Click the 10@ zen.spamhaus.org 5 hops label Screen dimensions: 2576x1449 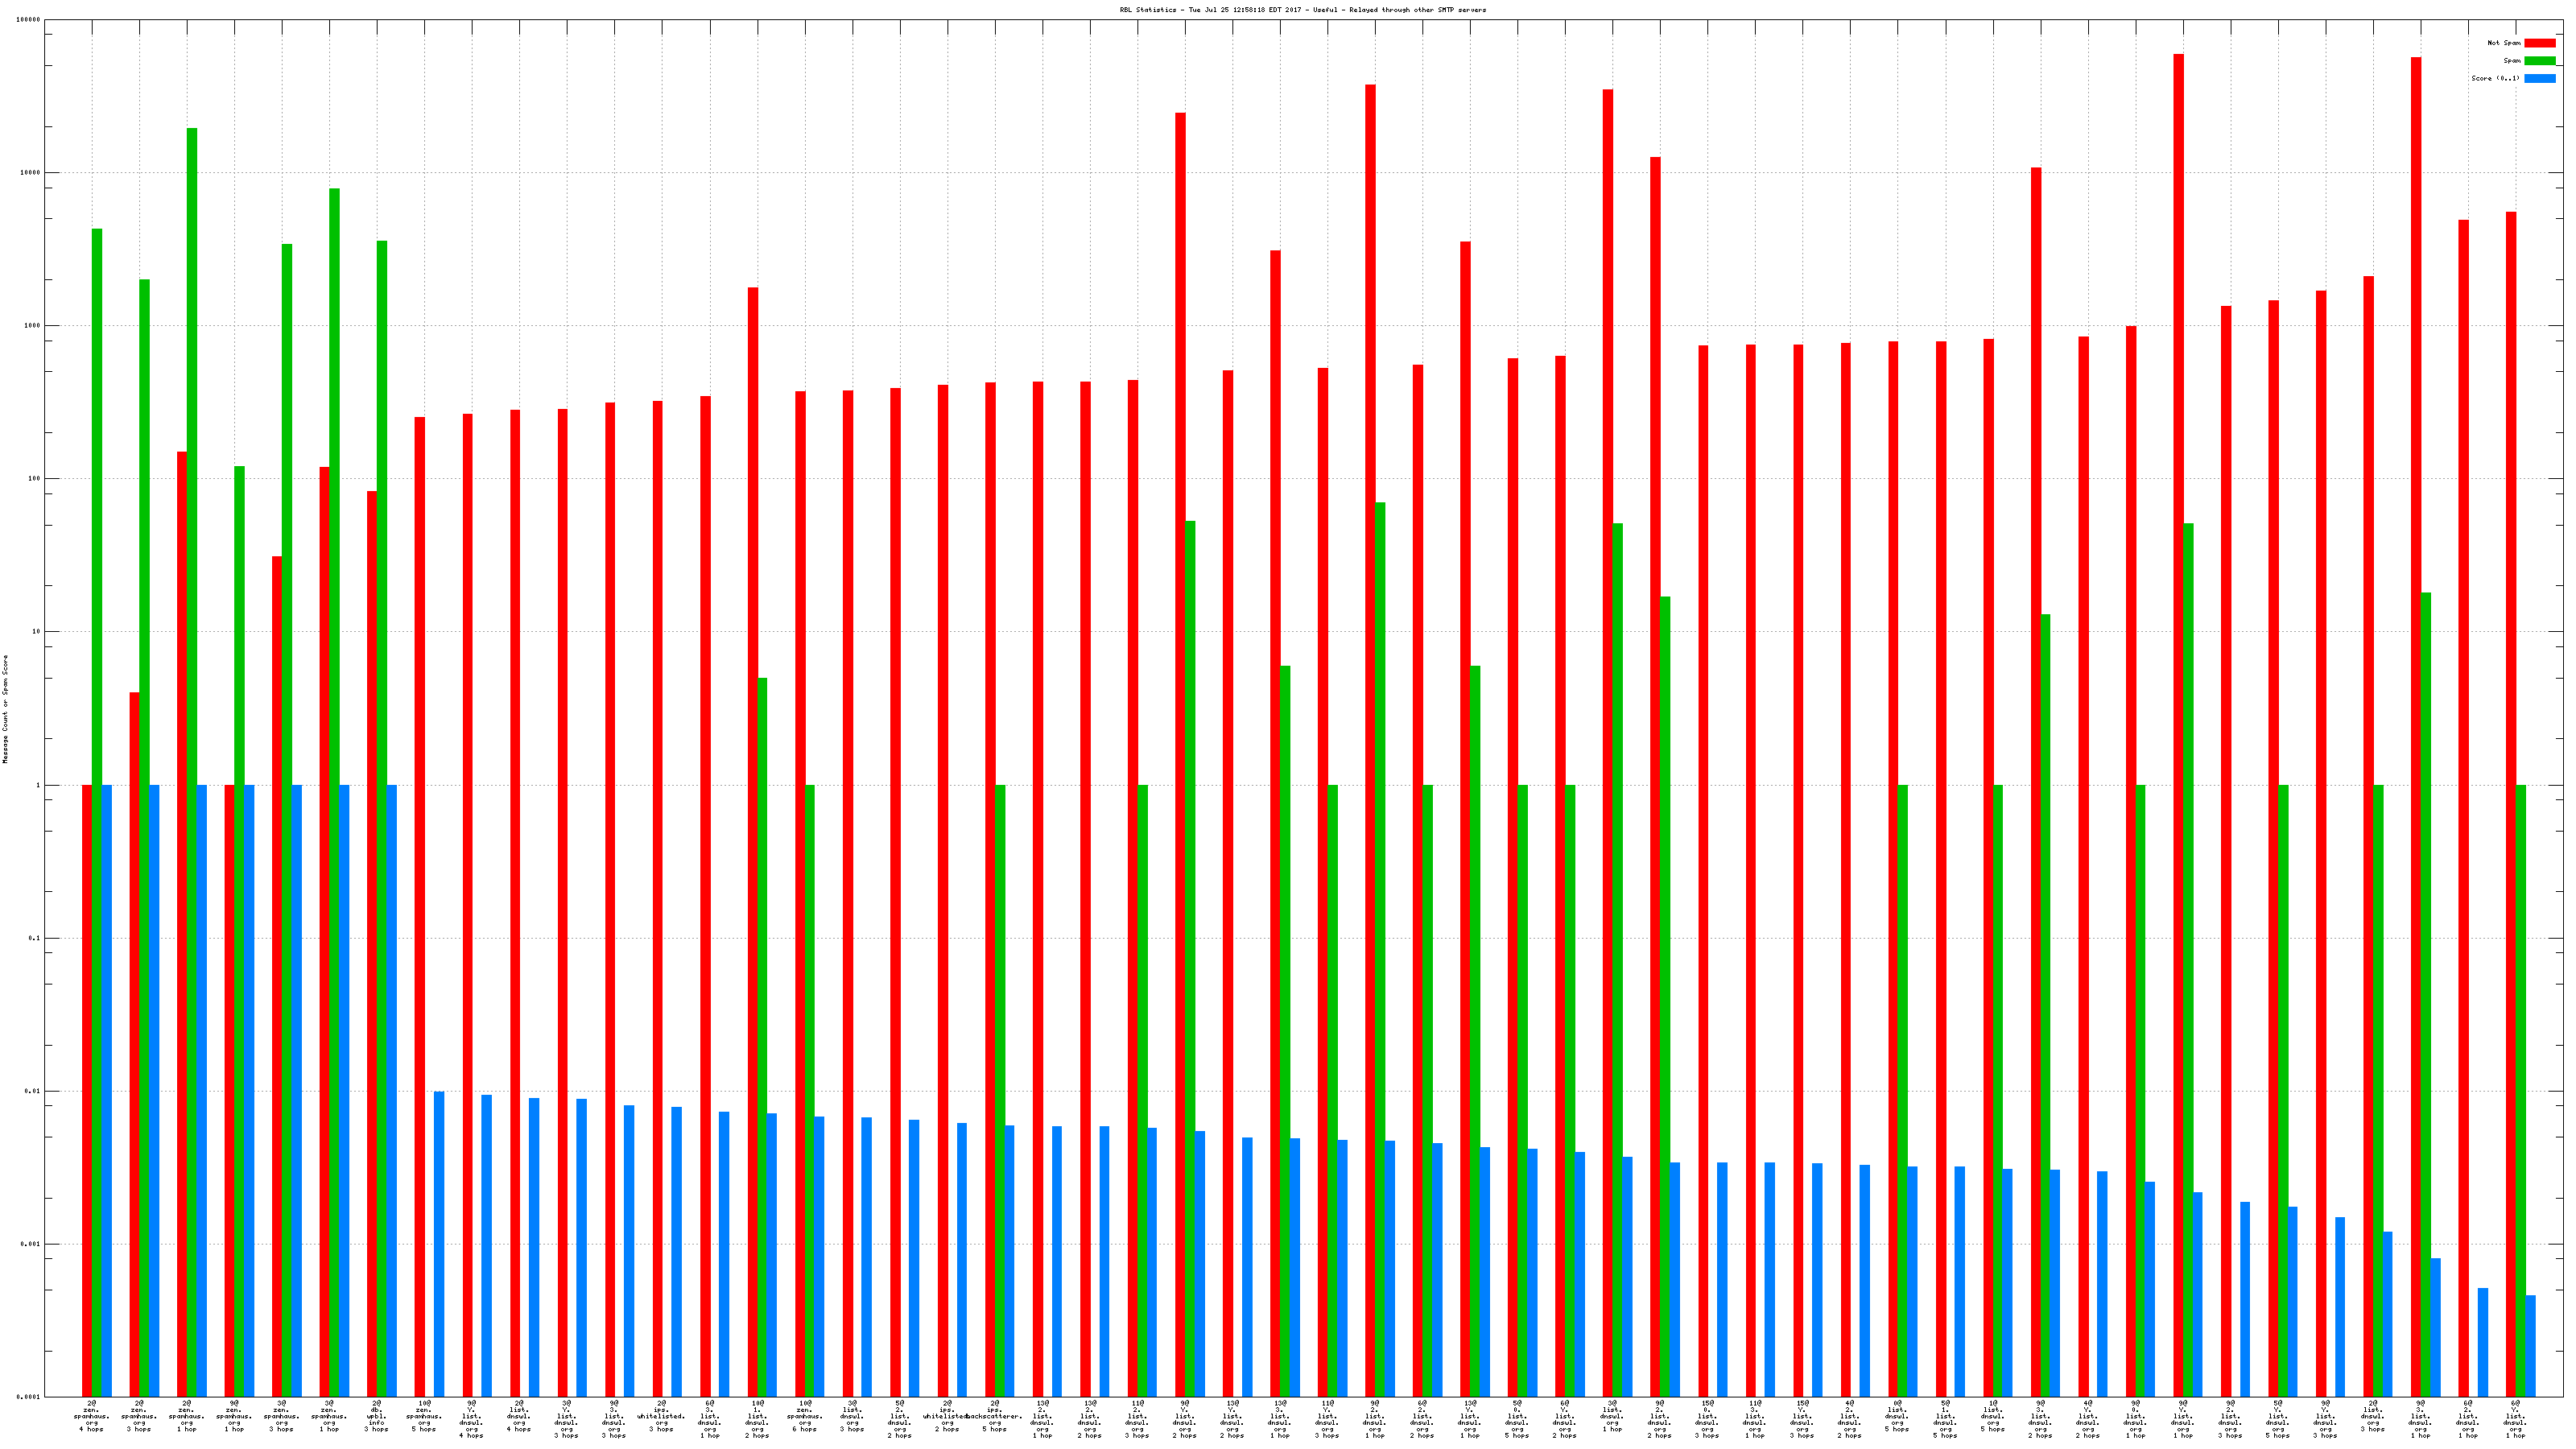click(x=424, y=1416)
